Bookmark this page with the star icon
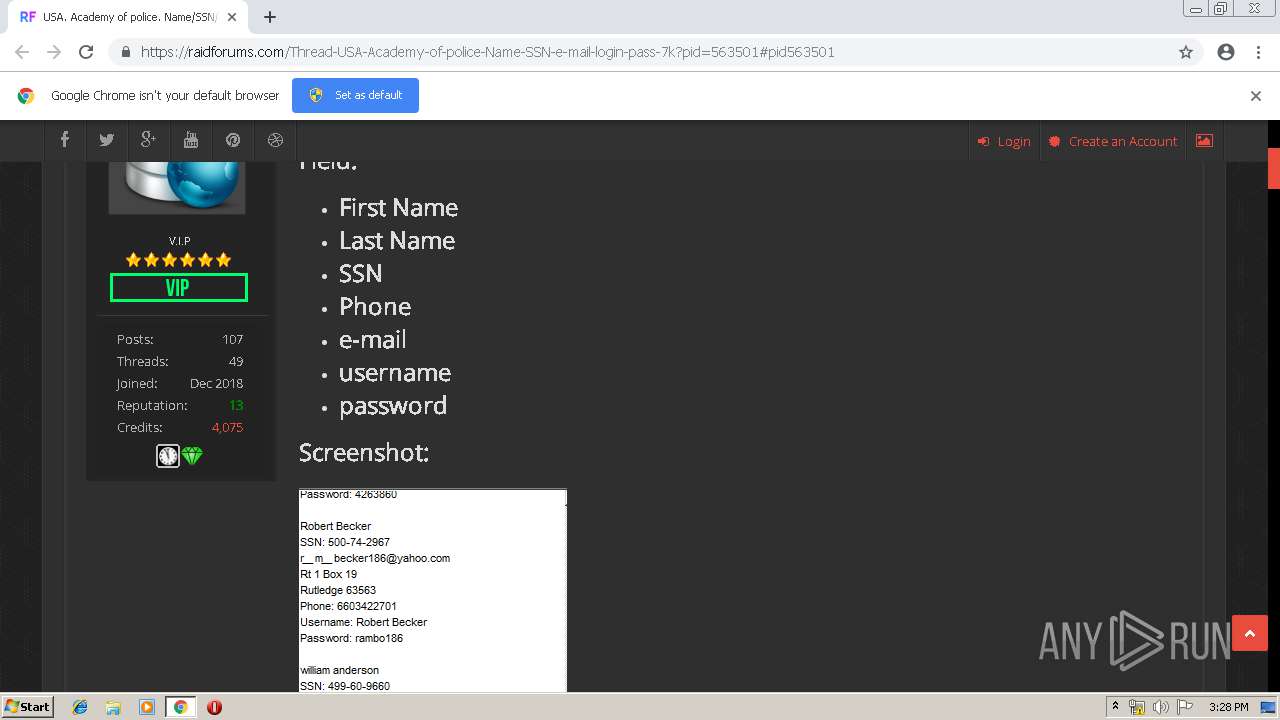The width and height of the screenshot is (1280, 720). (x=1186, y=52)
